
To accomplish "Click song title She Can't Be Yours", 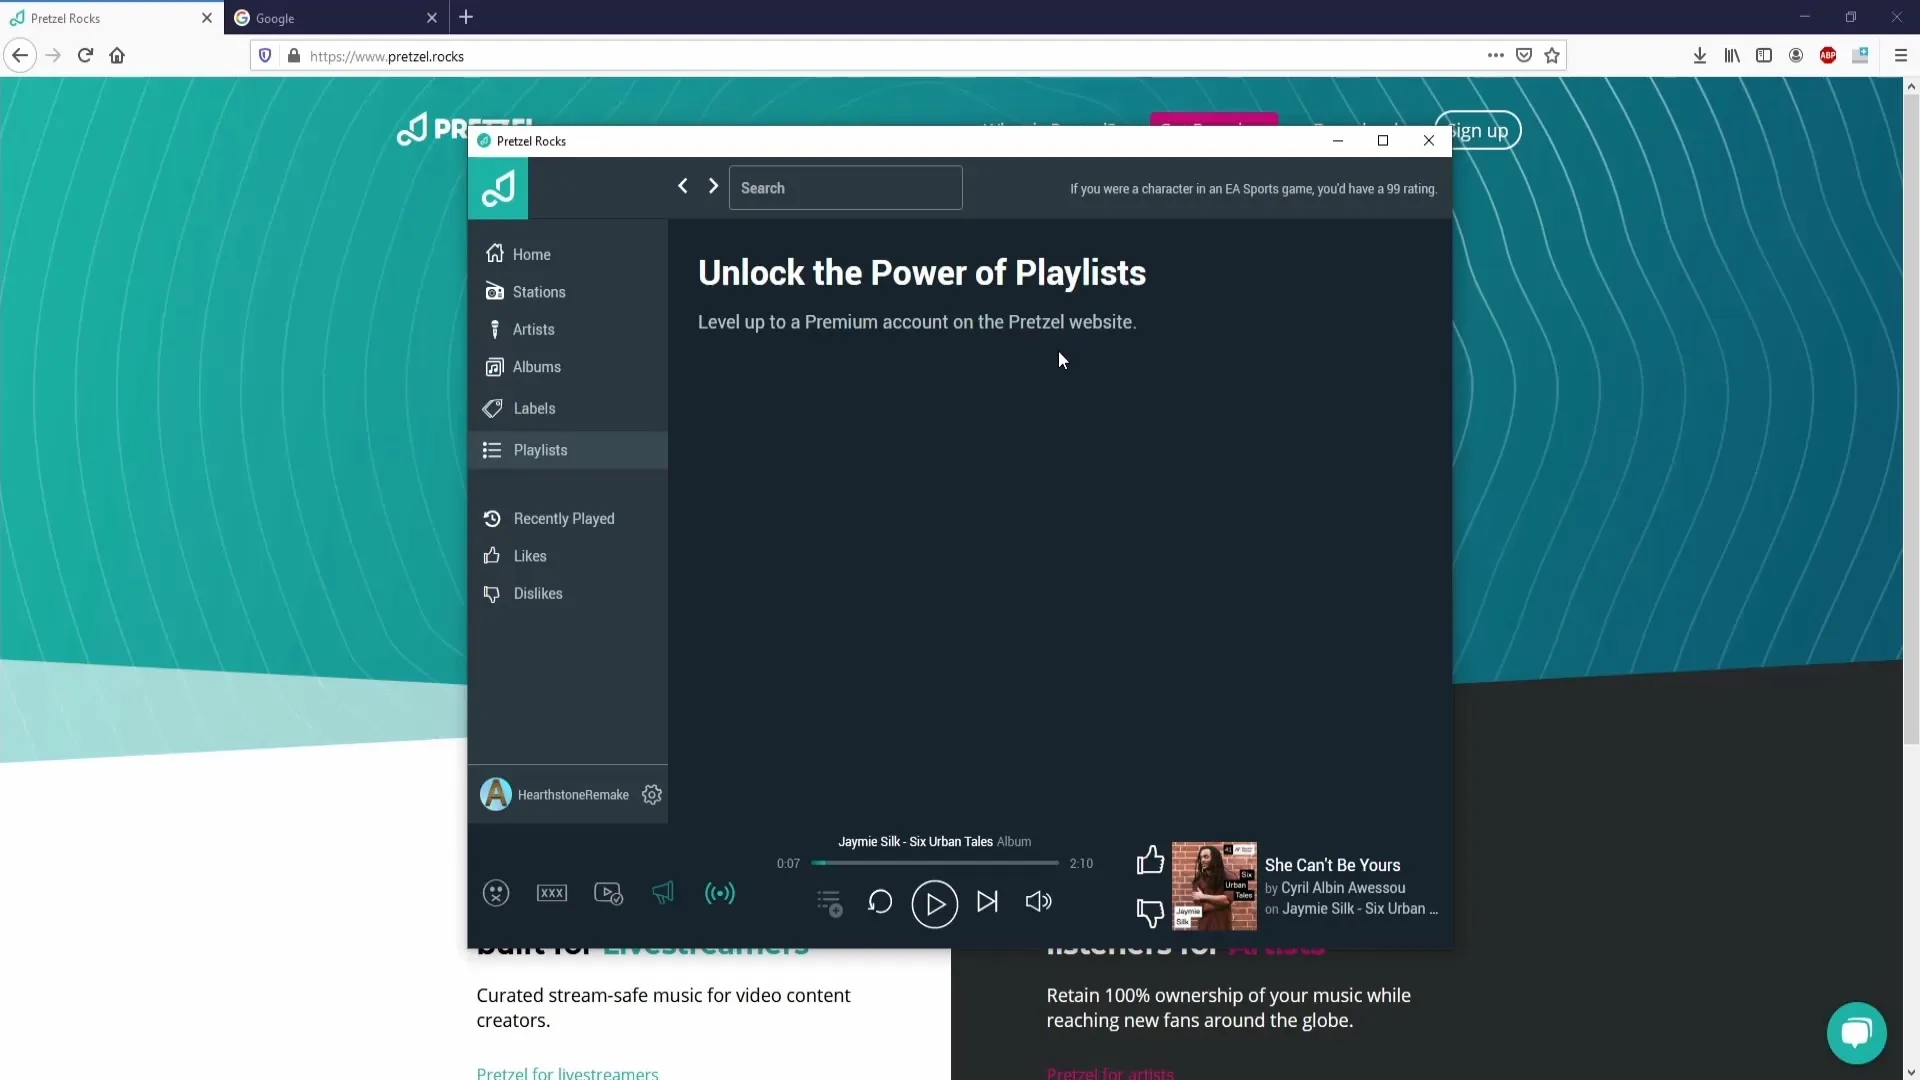I will click(x=1332, y=865).
